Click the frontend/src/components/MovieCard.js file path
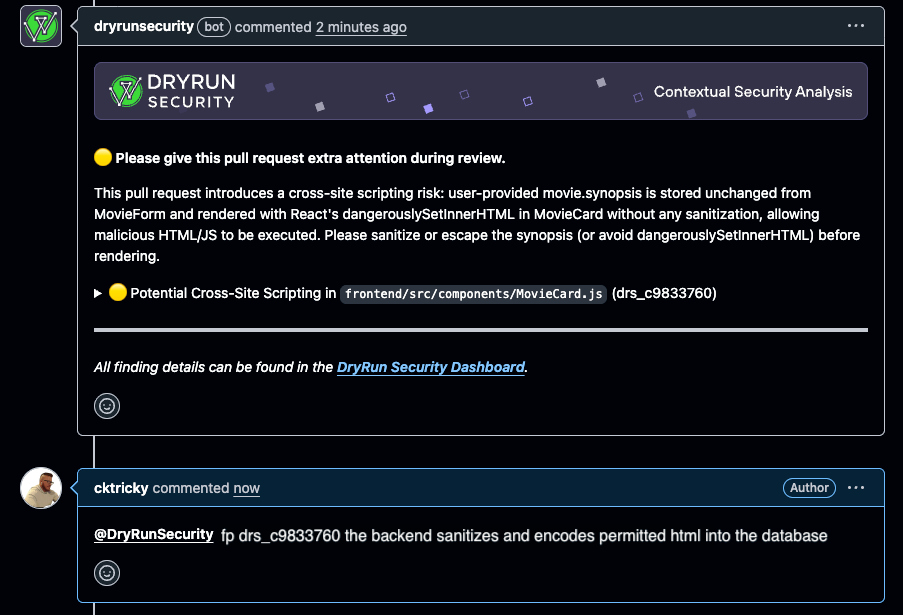903x615 pixels. (x=473, y=294)
